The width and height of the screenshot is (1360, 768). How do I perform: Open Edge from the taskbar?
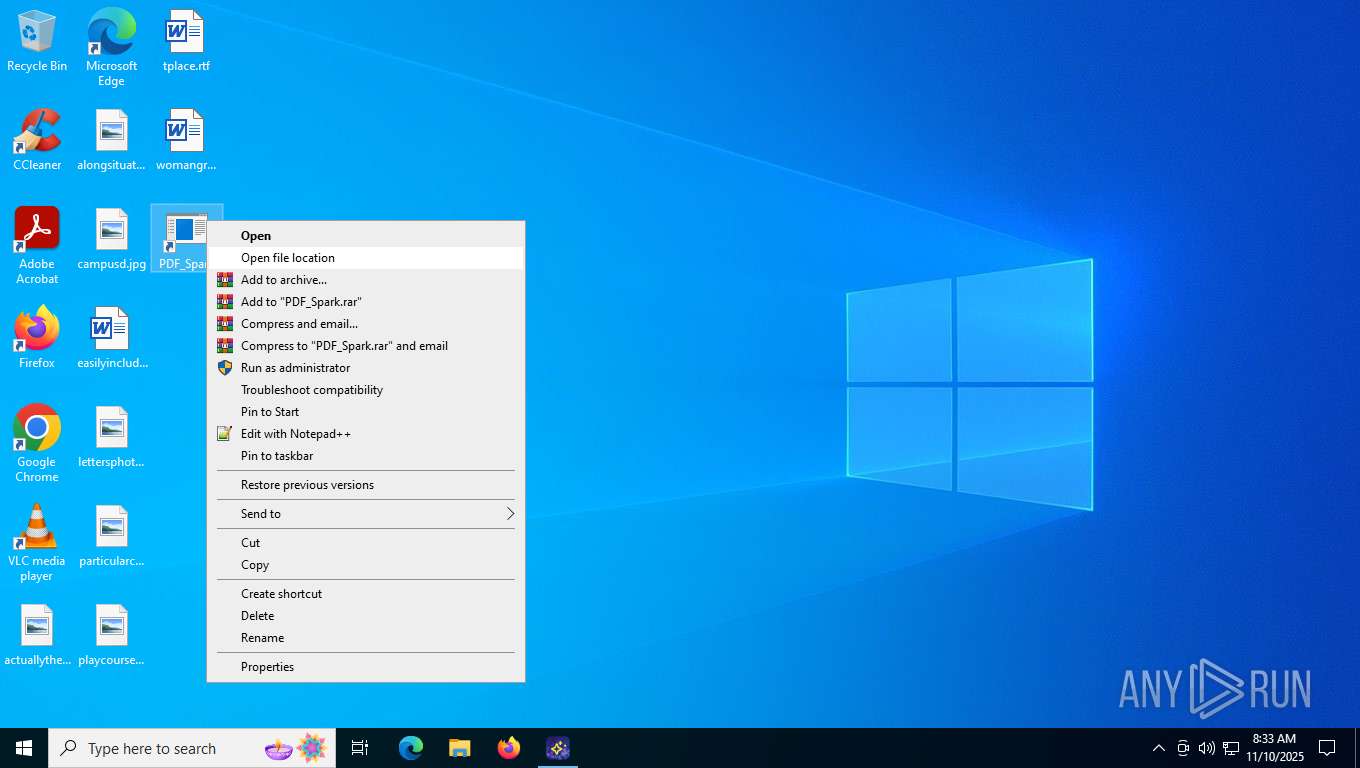click(411, 748)
